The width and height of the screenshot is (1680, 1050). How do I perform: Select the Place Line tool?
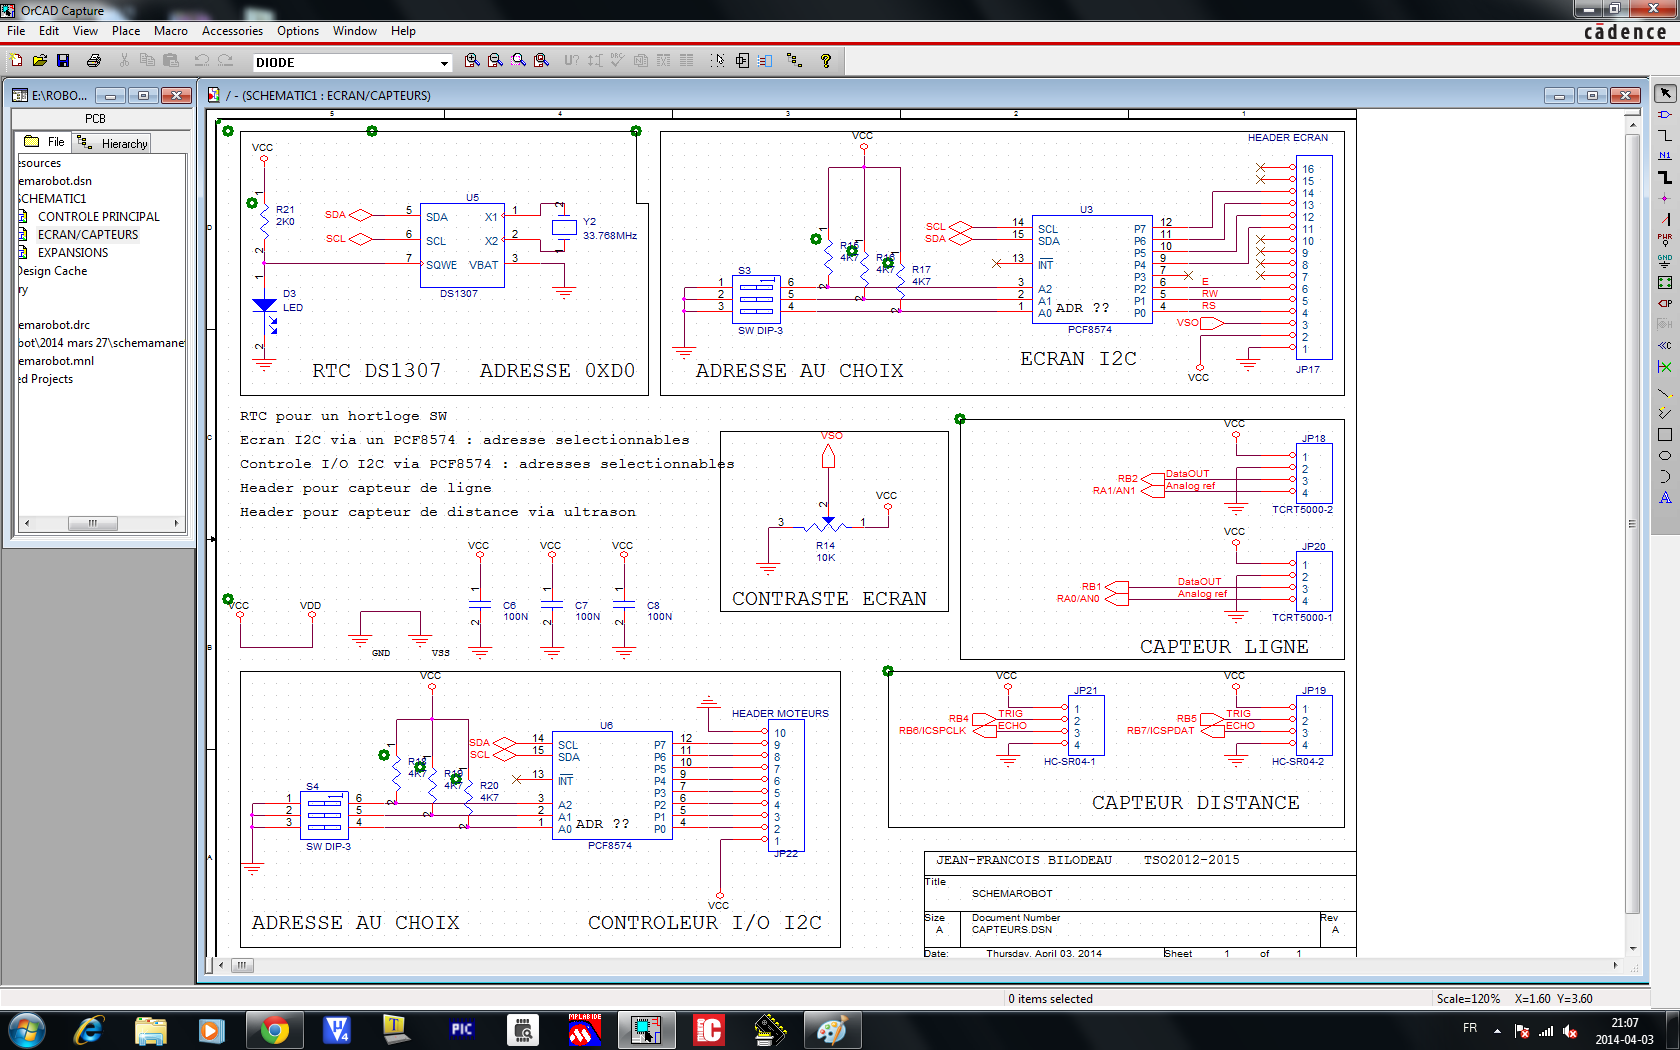[1665, 392]
